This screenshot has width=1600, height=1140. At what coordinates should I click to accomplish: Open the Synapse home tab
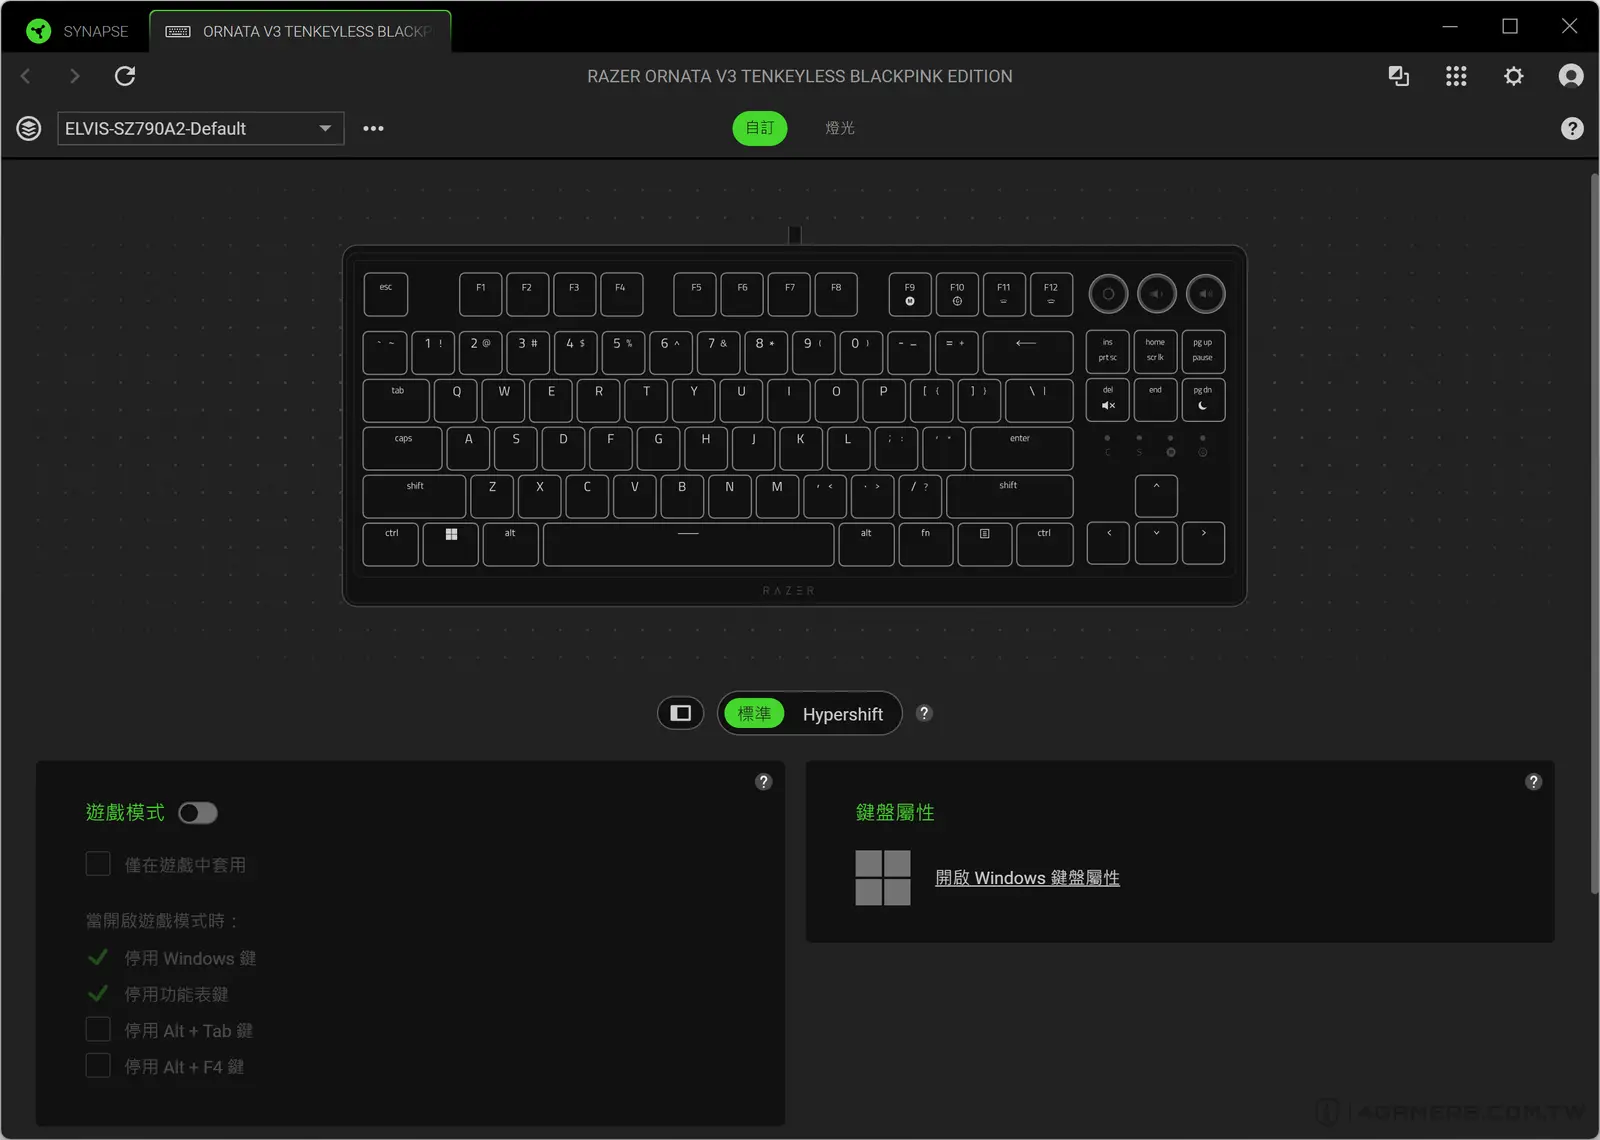tap(77, 31)
